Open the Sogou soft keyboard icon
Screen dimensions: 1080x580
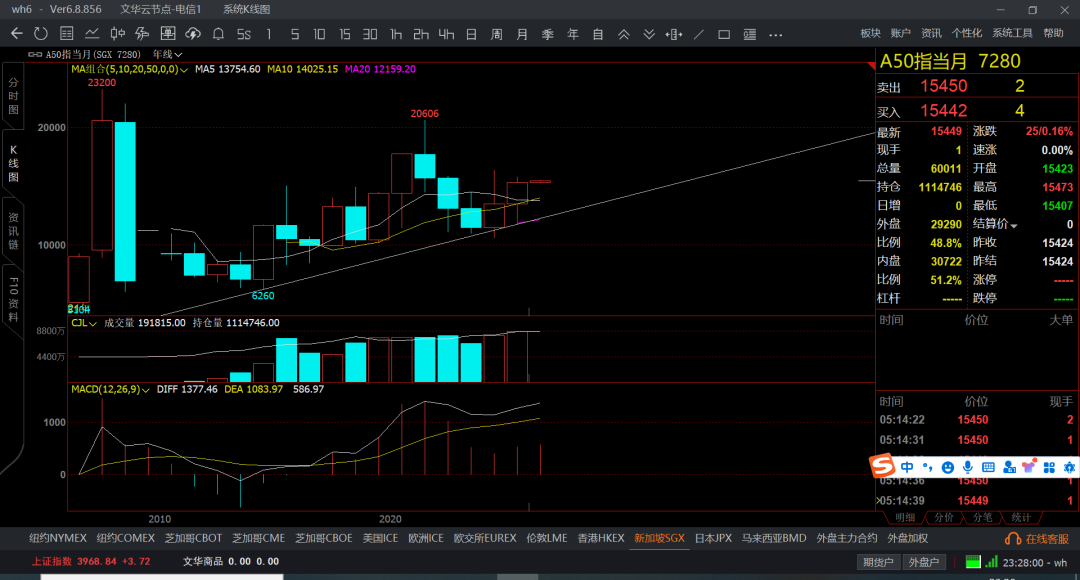pos(988,467)
